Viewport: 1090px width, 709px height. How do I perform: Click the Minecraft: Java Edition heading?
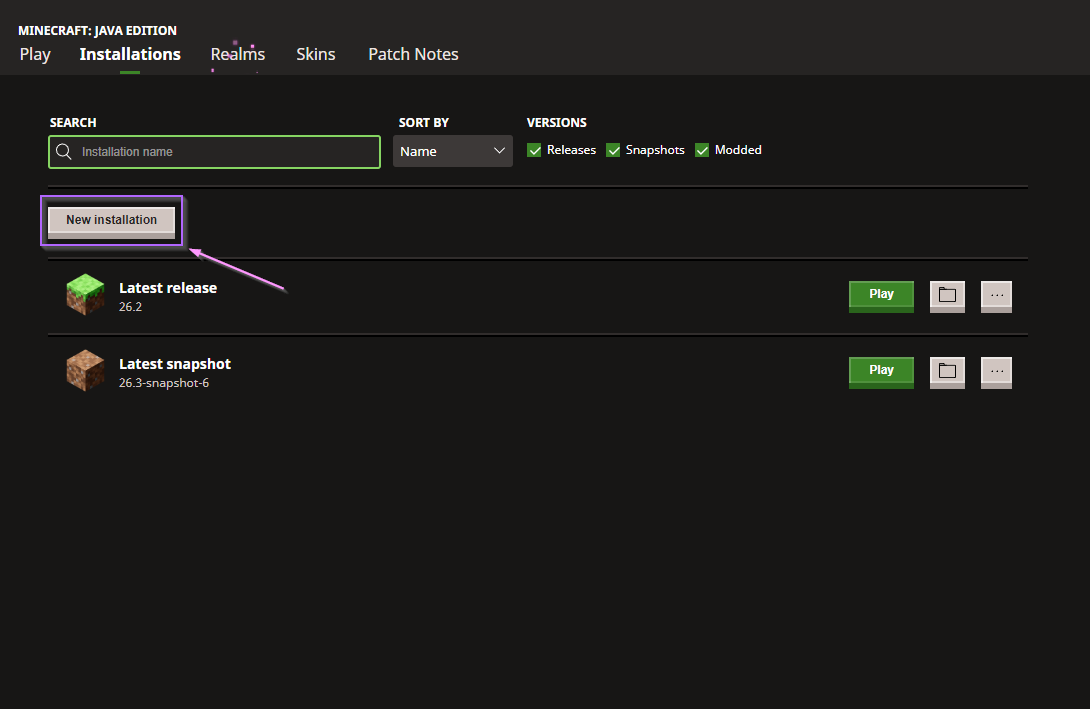tap(97, 31)
